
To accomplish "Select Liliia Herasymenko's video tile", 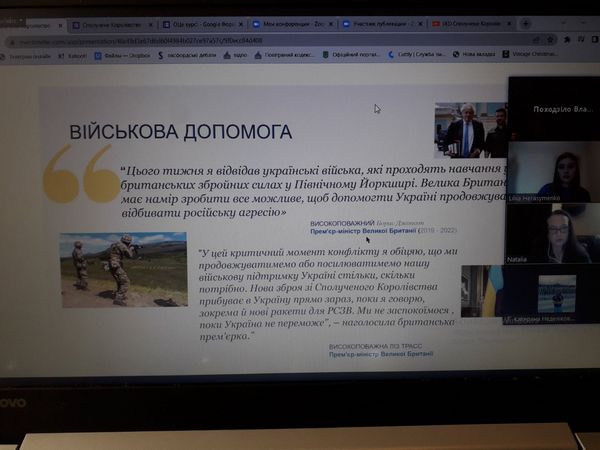I will click(554, 172).
